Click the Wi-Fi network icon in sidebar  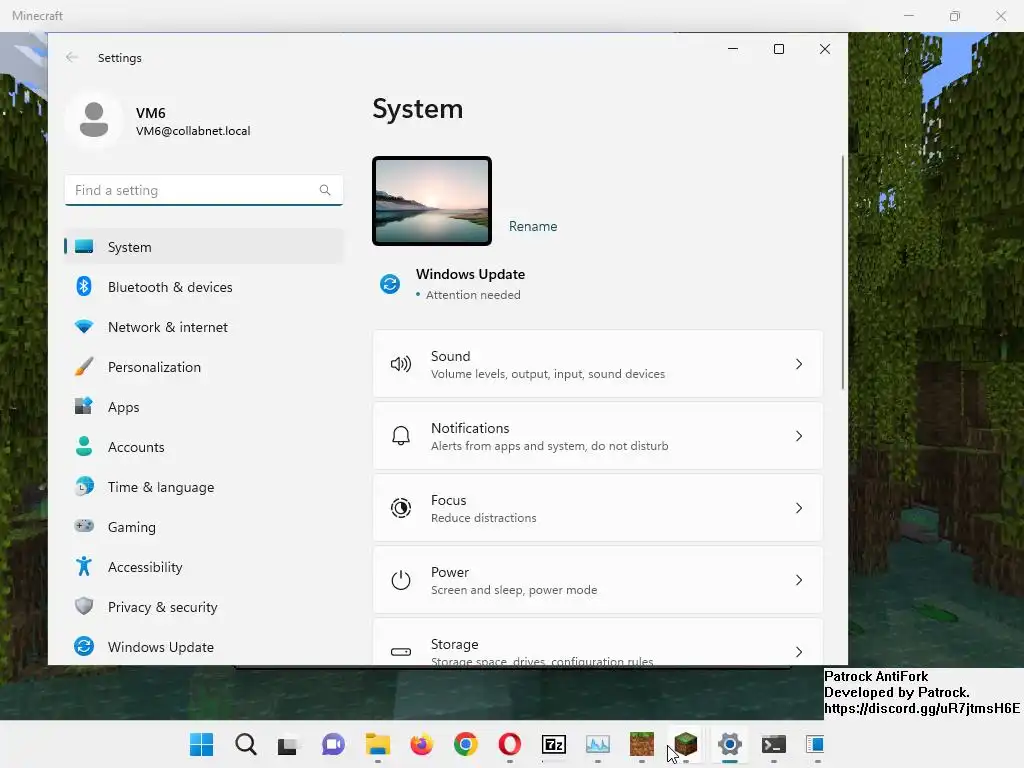(84, 326)
